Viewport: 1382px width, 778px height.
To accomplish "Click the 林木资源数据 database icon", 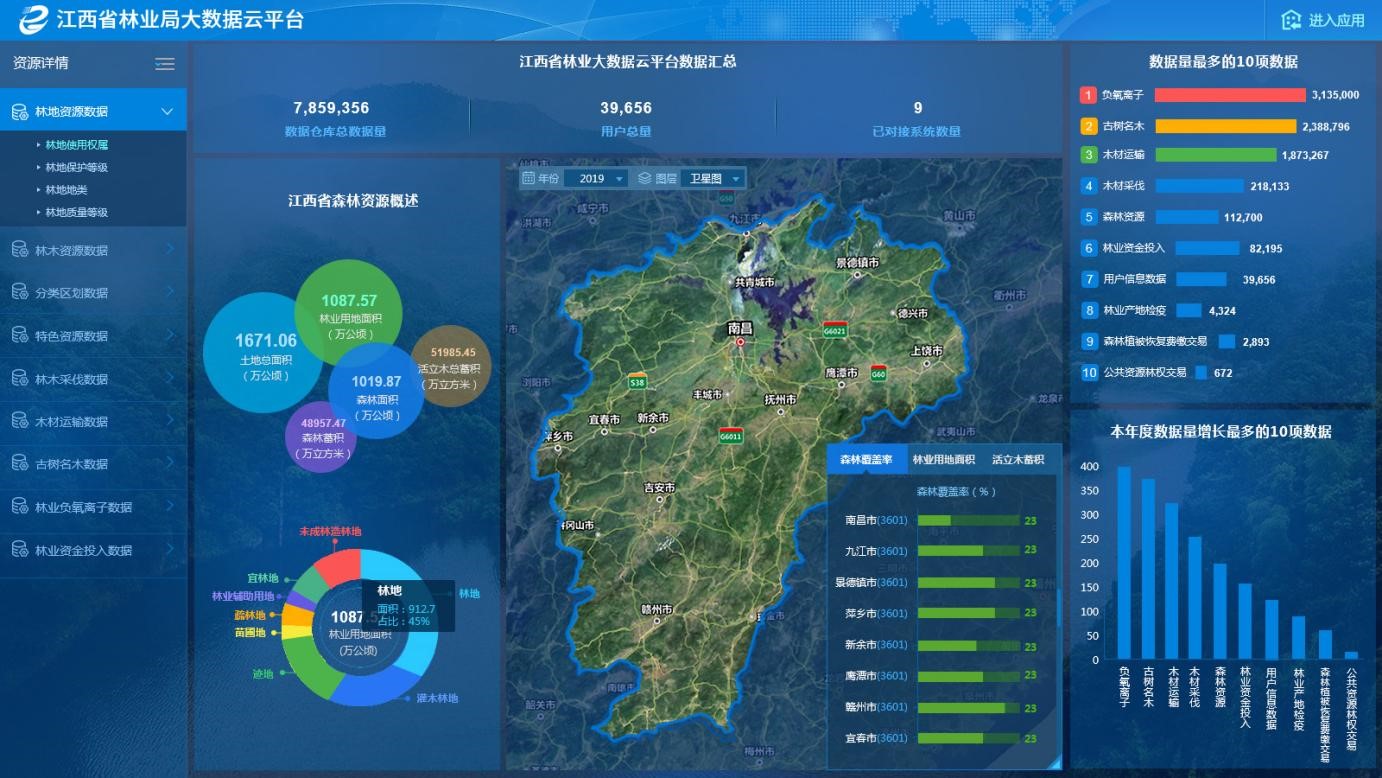I will click(20, 250).
